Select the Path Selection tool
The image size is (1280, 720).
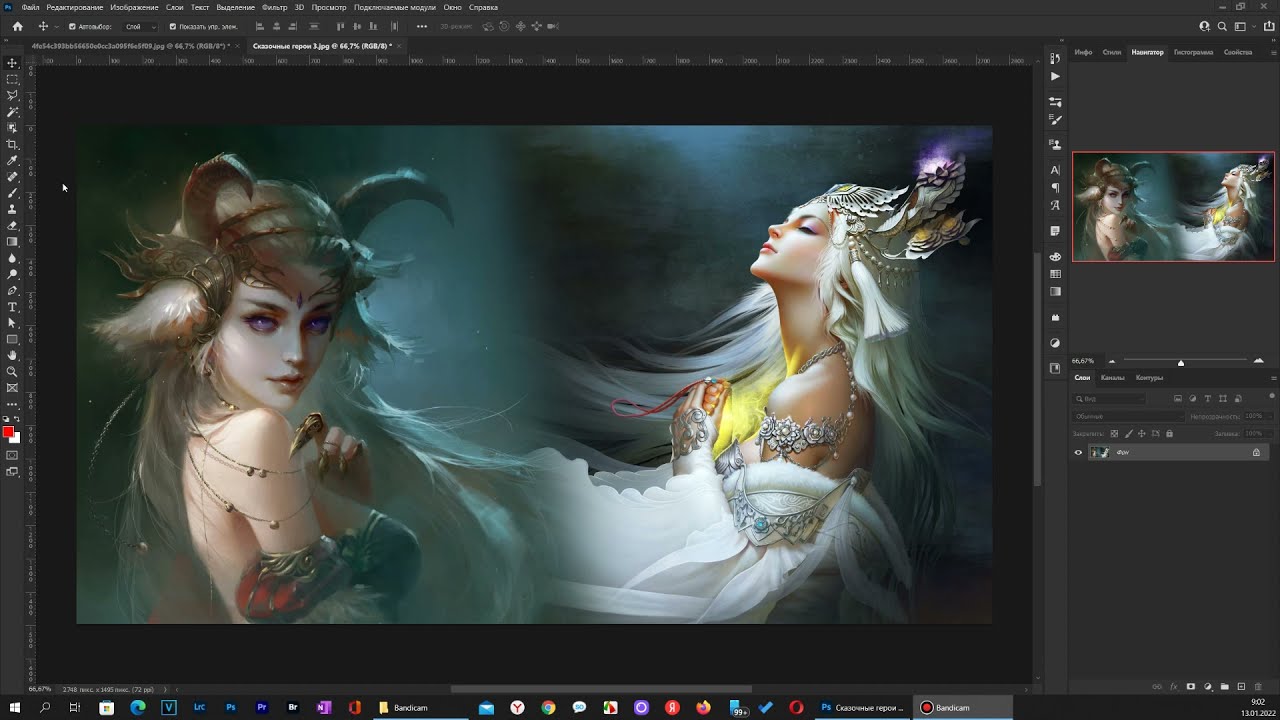12,323
